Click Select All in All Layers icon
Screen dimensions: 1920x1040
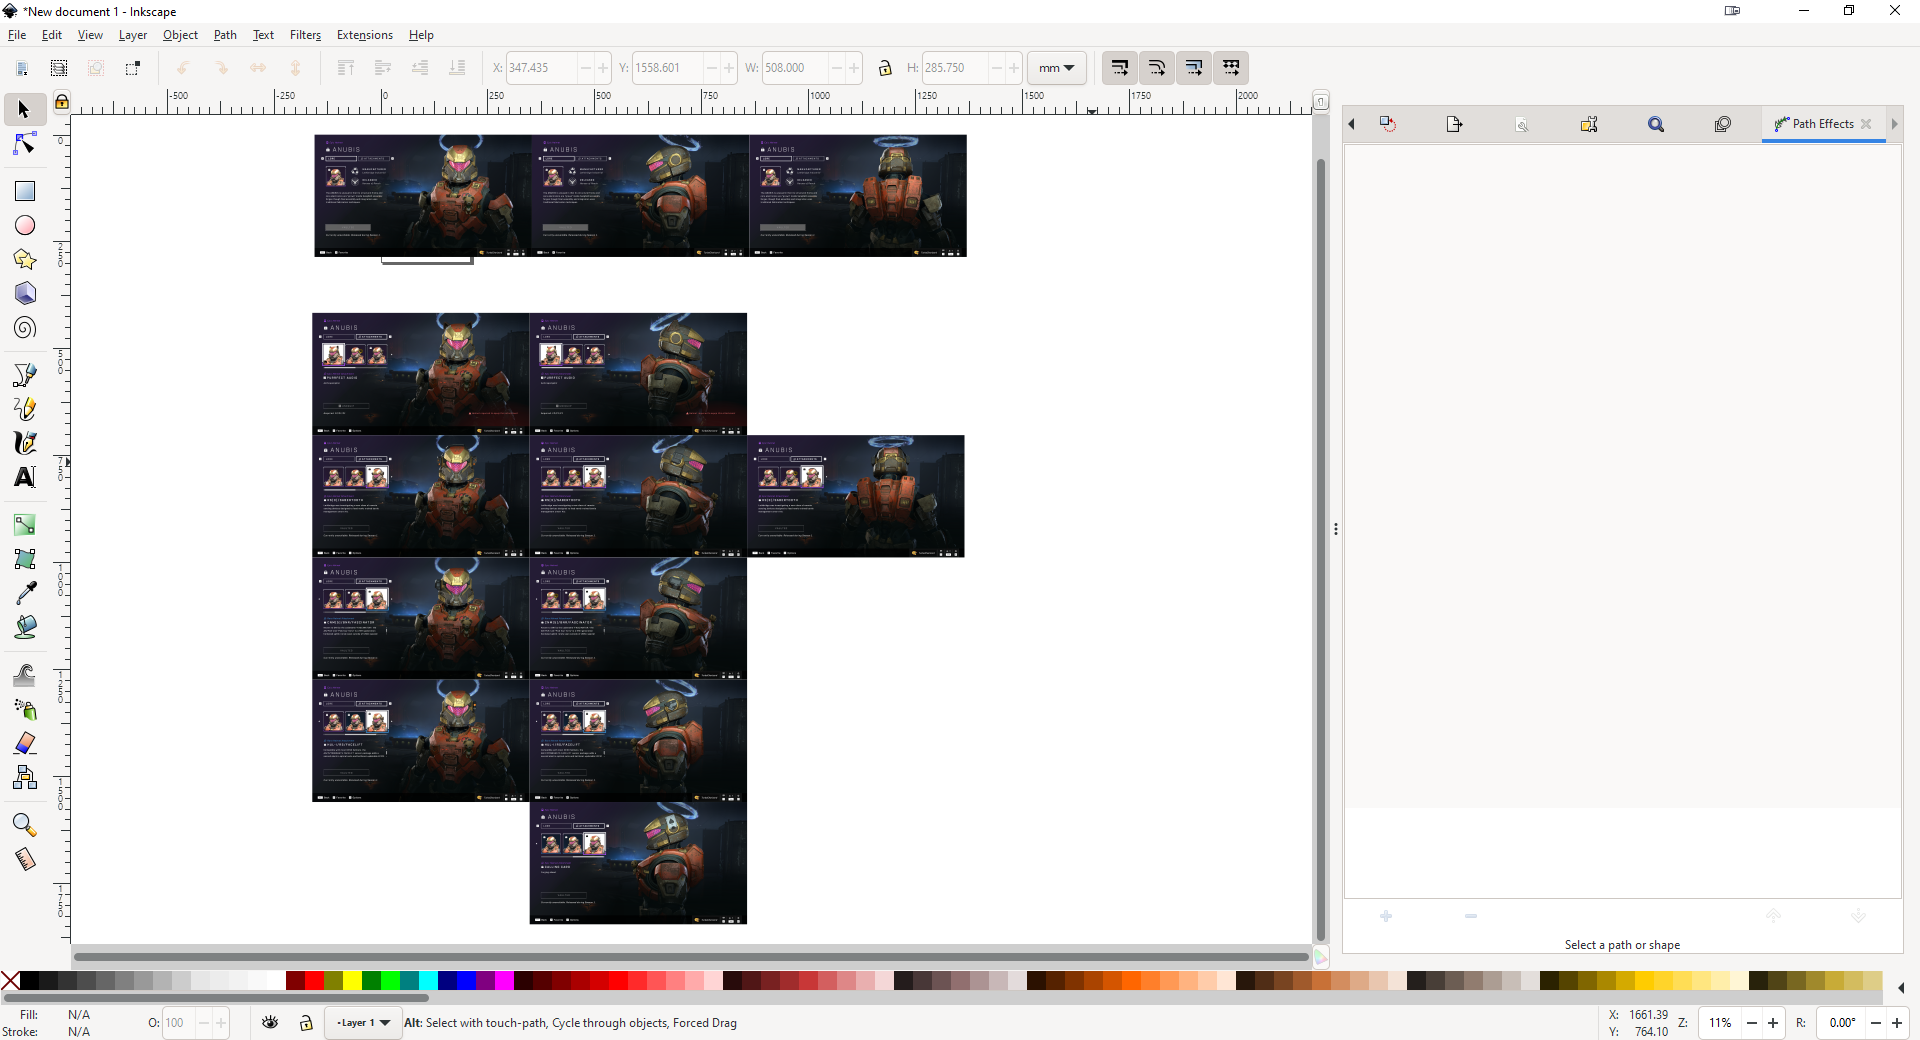point(59,68)
